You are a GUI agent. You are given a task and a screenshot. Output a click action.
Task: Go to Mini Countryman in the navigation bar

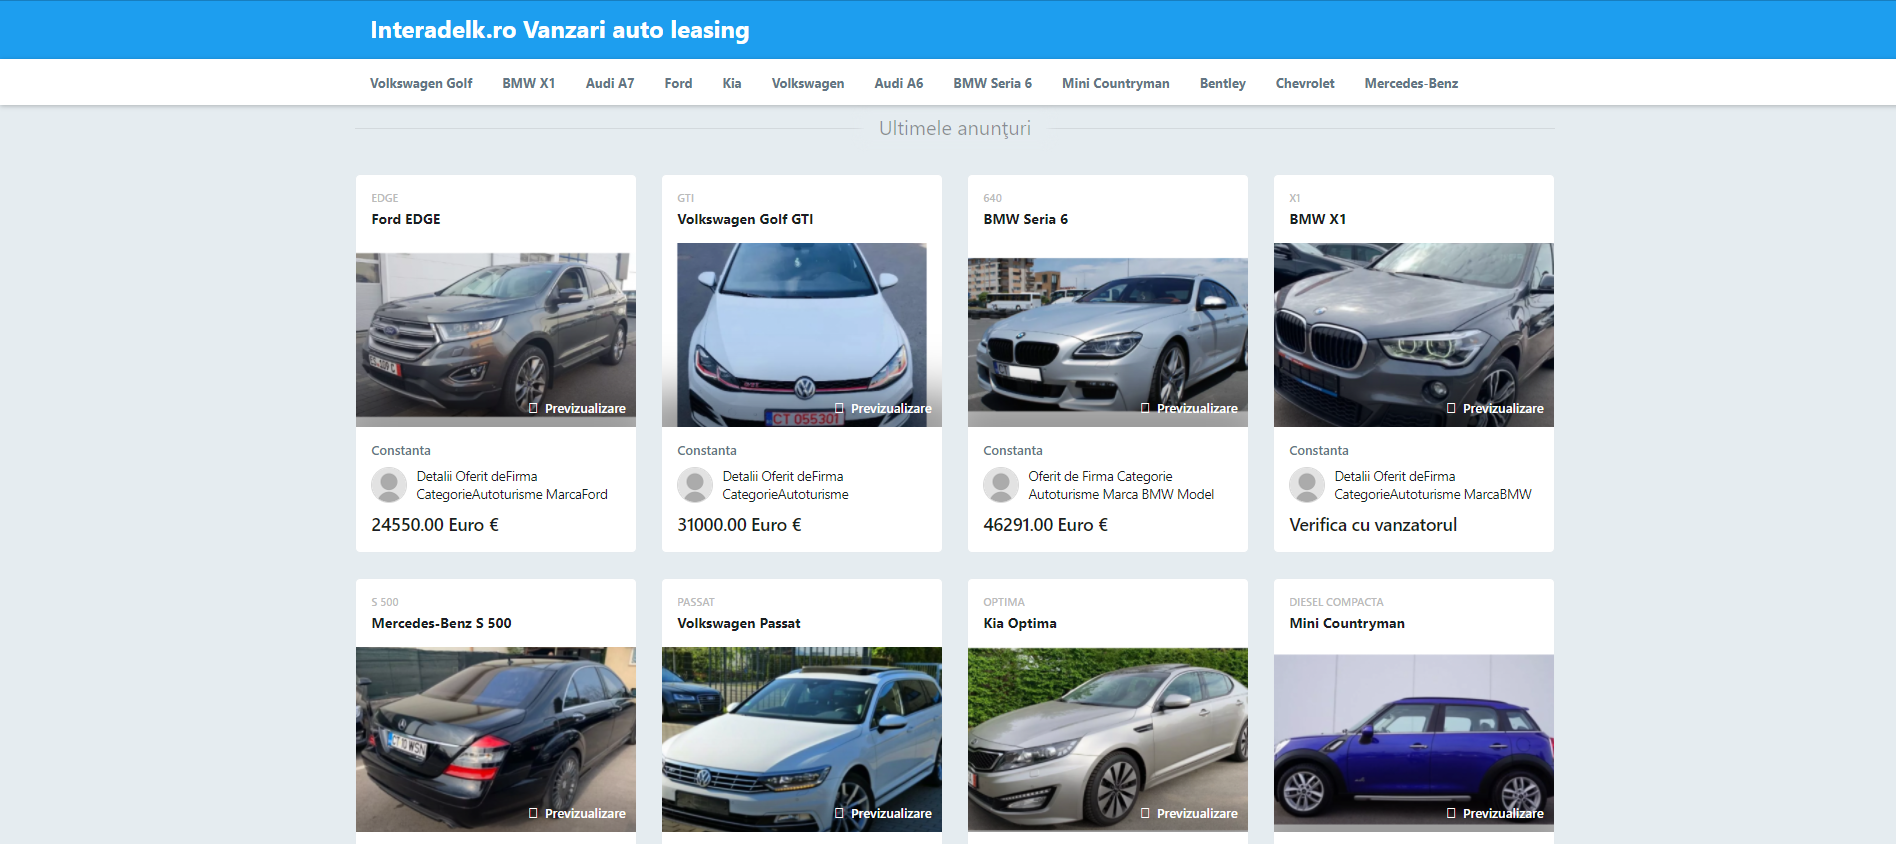[x=1115, y=83]
